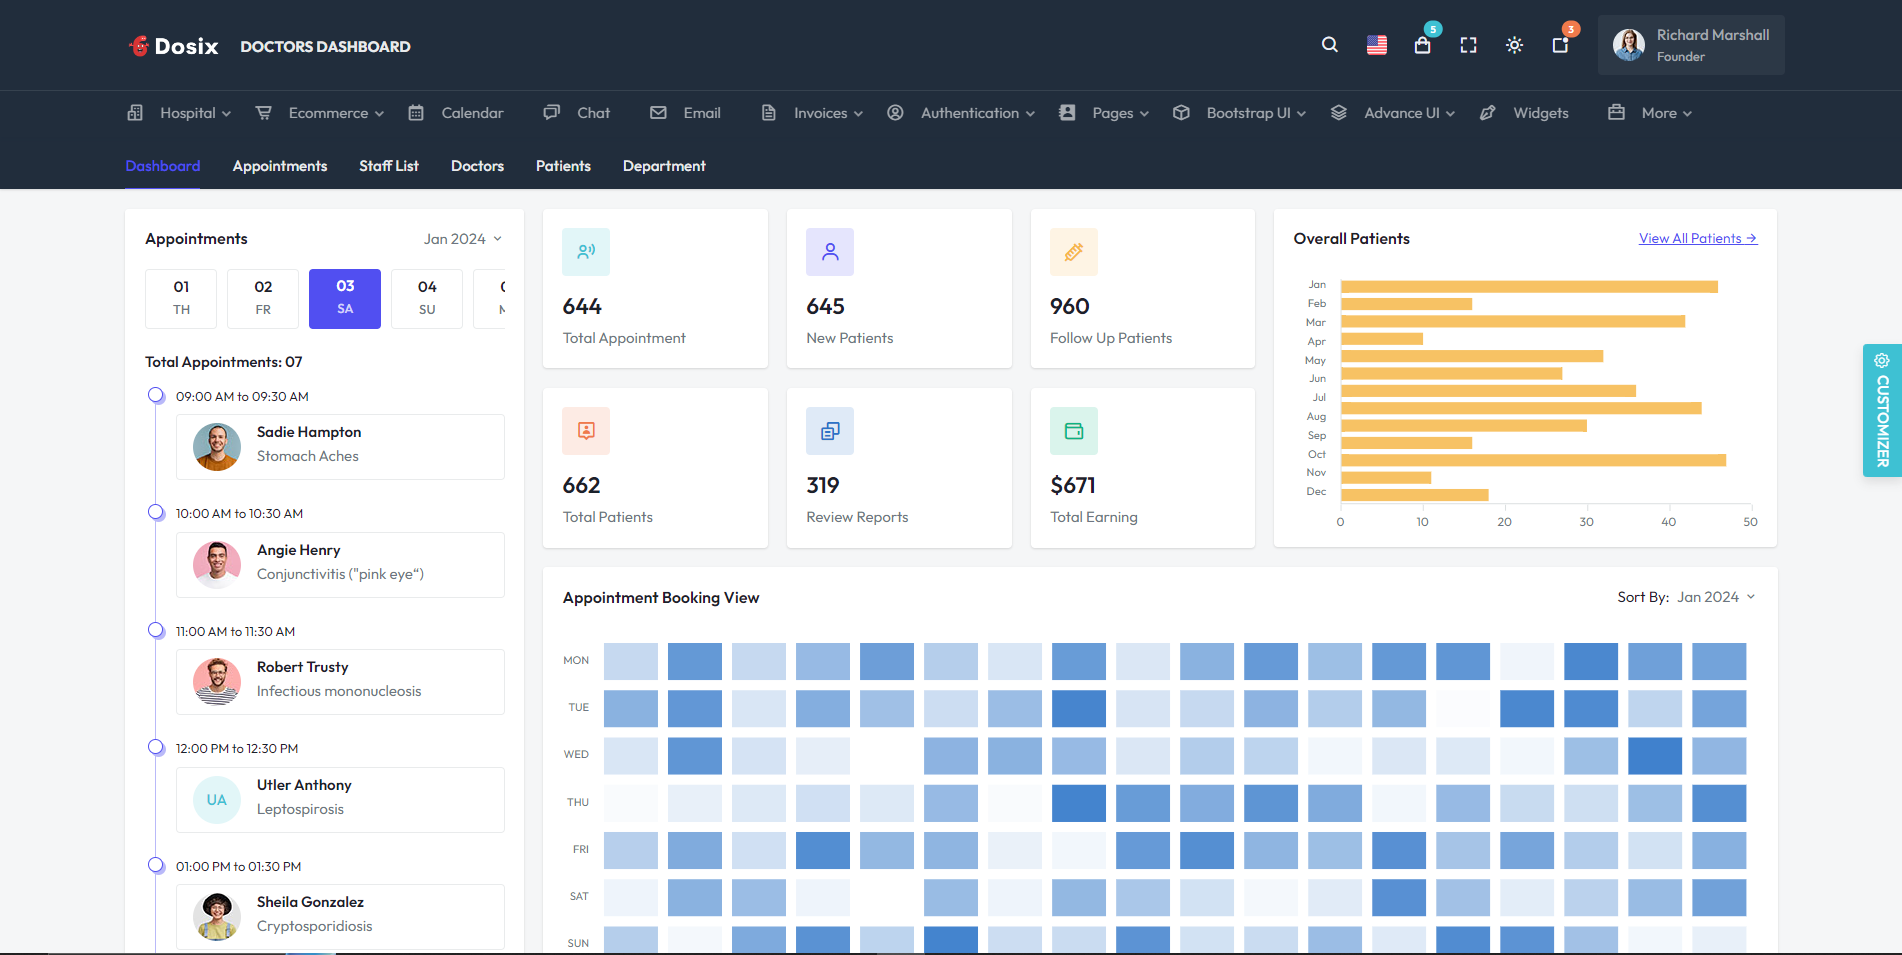Click the Oct bar in Overall Patients chart
The image size is (1902, 955).
[x=1533, y=460]
